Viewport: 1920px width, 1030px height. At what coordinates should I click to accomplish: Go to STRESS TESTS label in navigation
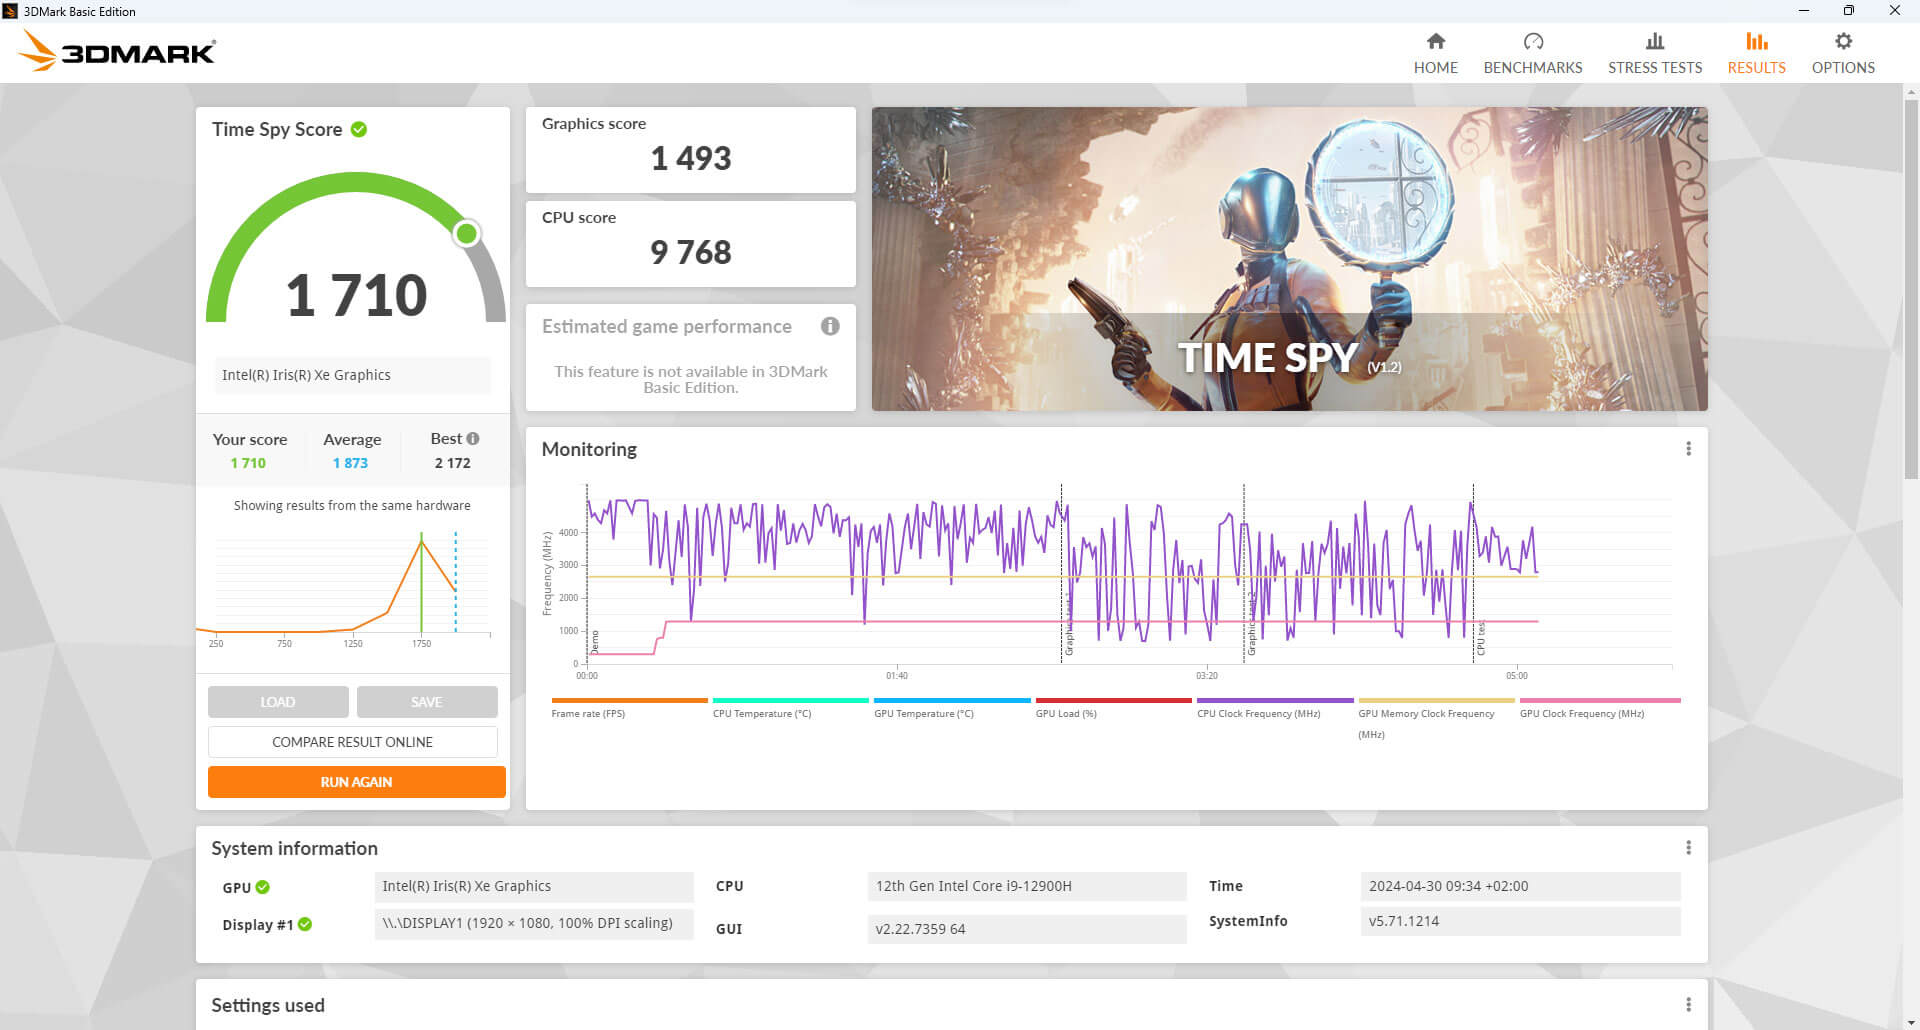tap(1655, 67)
